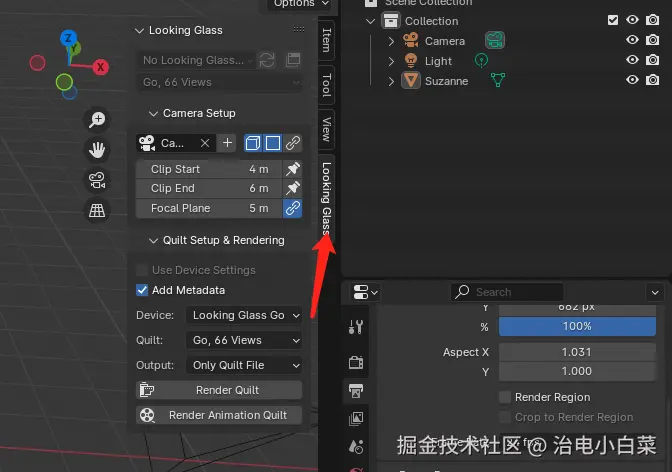This screenshot has width=672, height=472.
Task: Toggle Collection exclude checkbox
Action: [613, 20]
